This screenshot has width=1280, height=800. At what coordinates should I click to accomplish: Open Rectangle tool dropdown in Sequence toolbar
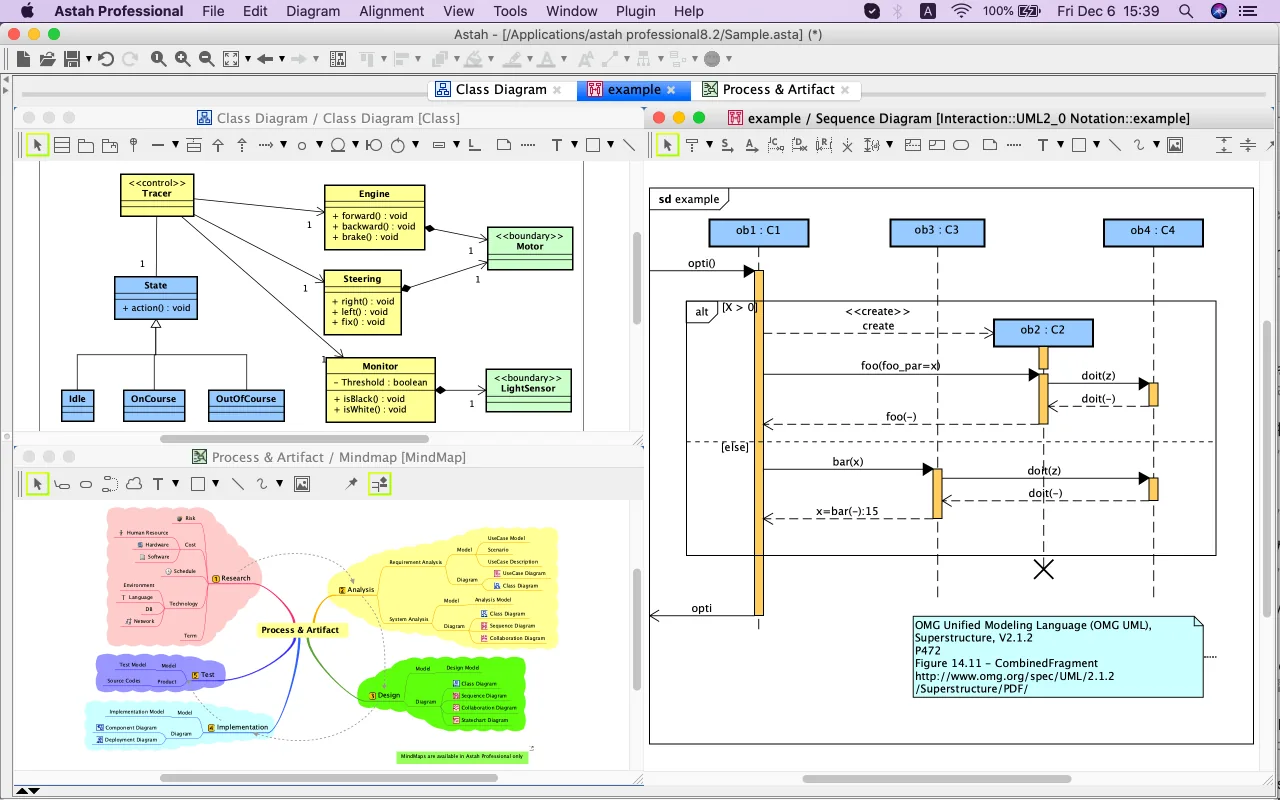coord(1096,145)
